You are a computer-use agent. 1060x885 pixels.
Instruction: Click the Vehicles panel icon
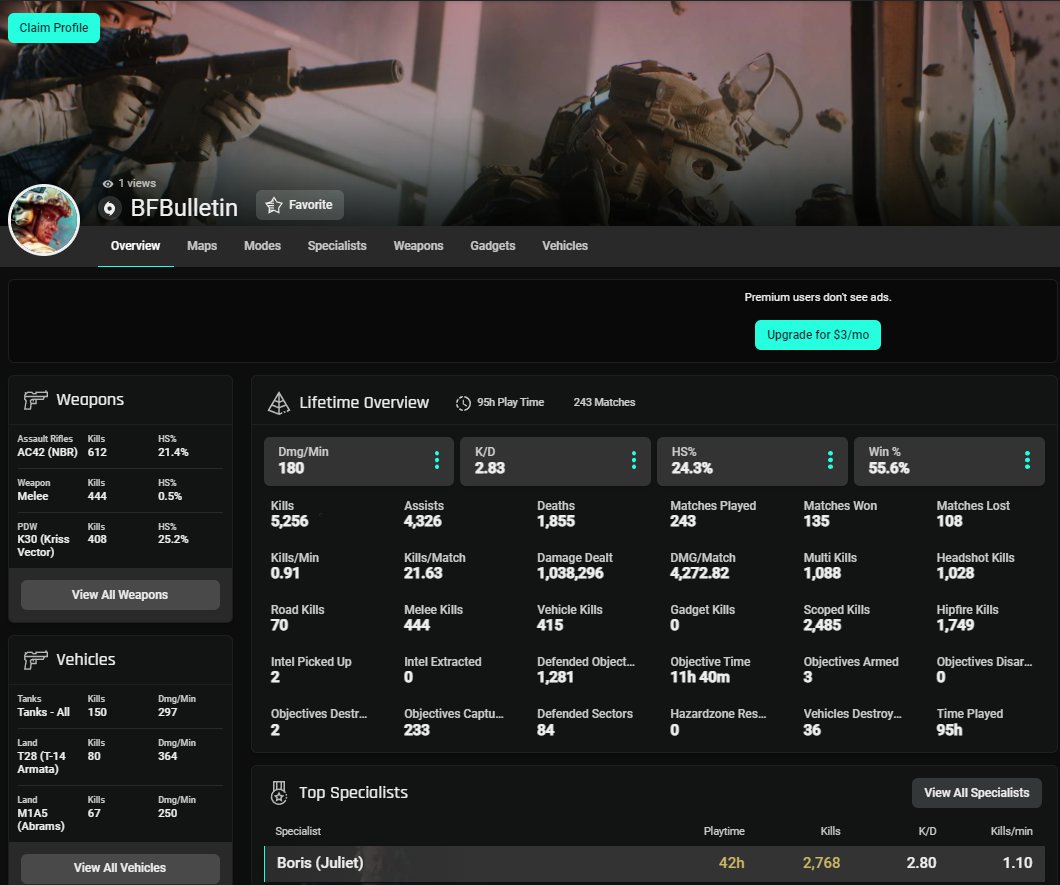(x=35, y=659)
